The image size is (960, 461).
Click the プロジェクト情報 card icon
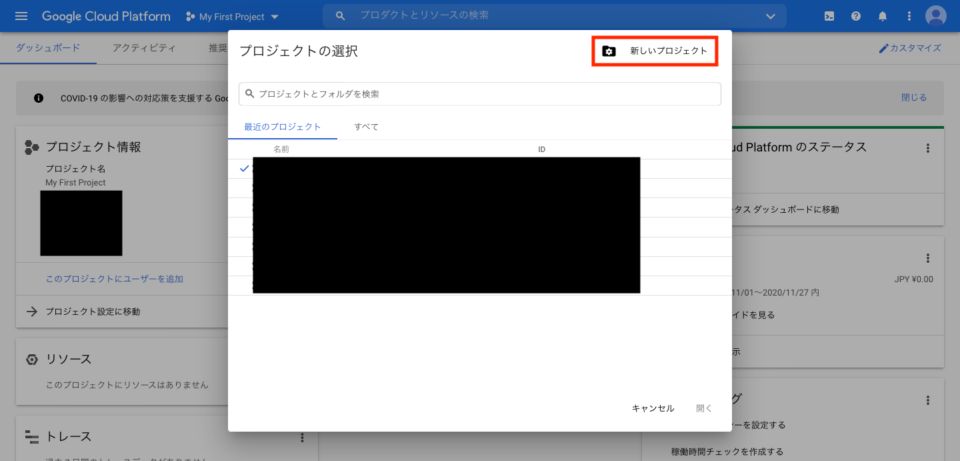[x=31, y=147]
